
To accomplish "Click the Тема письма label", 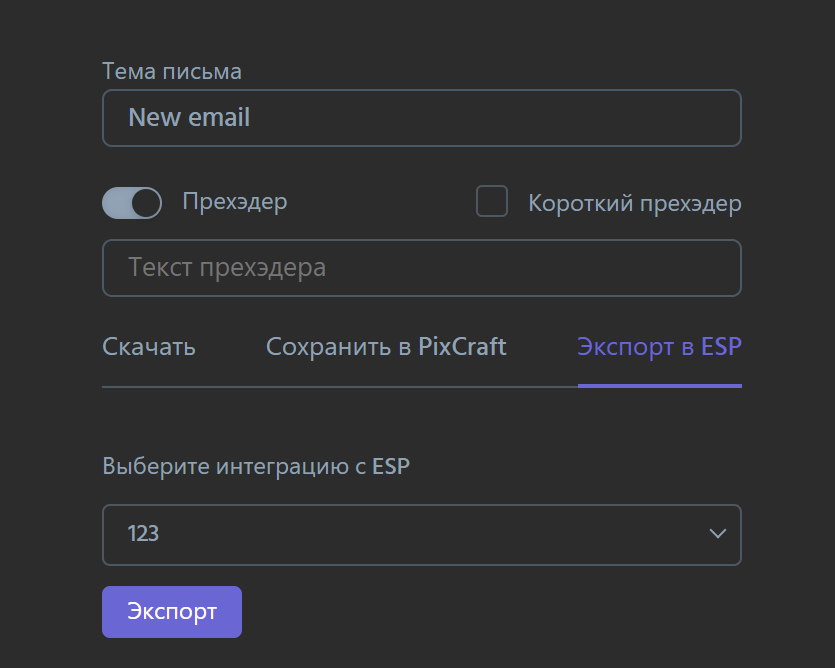I will click(172, 71).
